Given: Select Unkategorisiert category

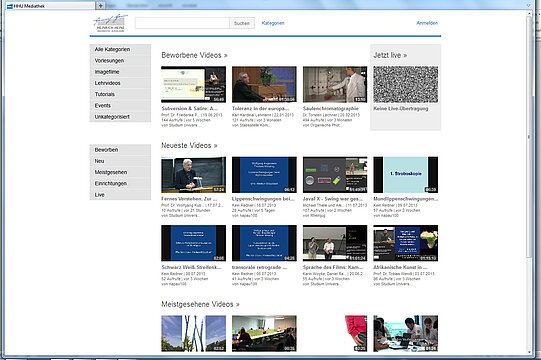Looking at the screenshot, I should tap(120, 117).
